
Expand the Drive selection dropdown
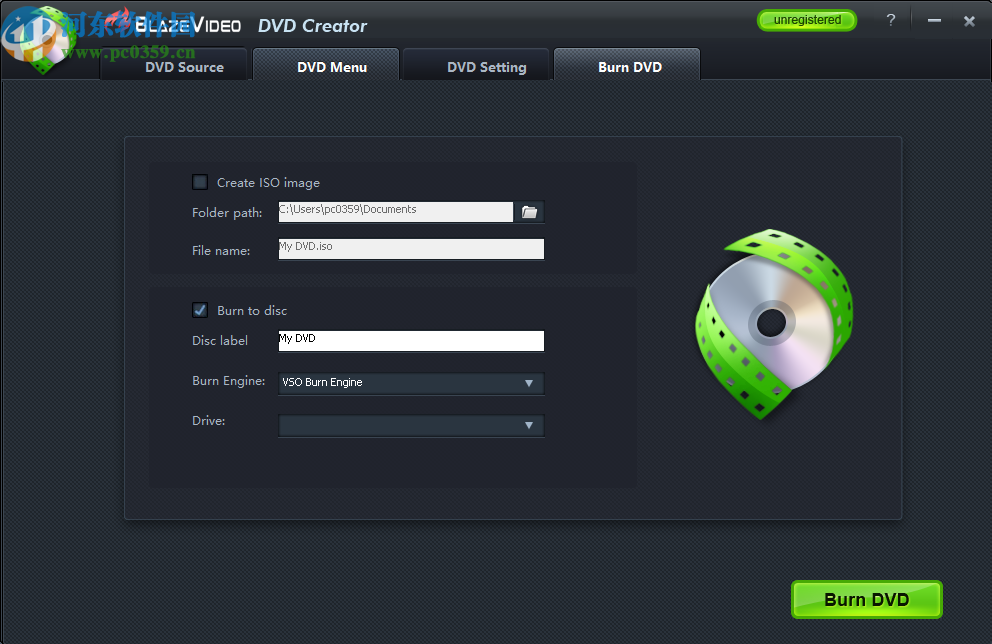(528, 425)
